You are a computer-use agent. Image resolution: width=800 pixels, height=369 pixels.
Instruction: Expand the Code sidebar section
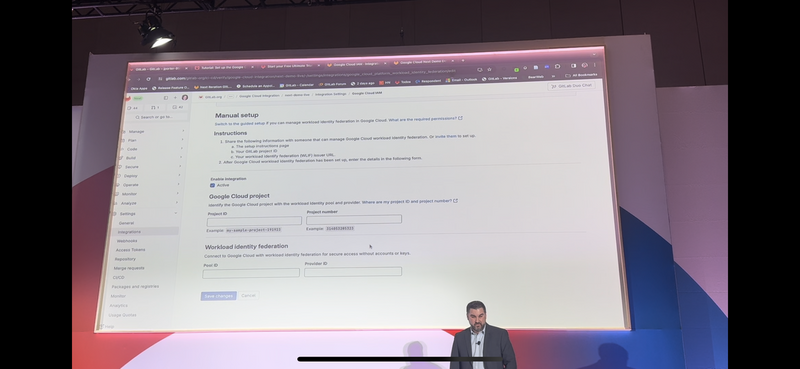tap(151, 149)
